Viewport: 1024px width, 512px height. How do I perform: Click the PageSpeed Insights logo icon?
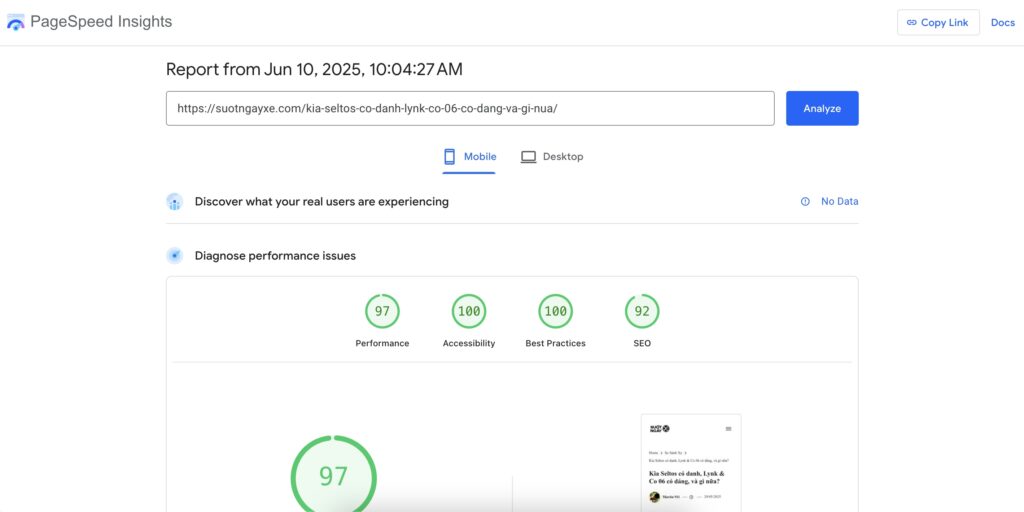[15, 22]
